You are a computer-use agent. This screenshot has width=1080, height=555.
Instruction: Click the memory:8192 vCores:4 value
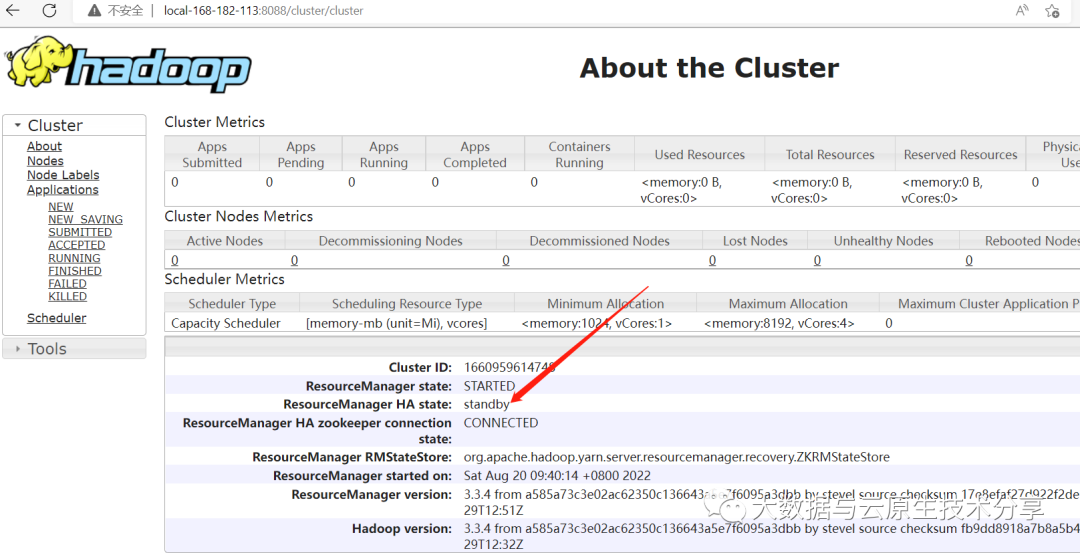(779, 323)
